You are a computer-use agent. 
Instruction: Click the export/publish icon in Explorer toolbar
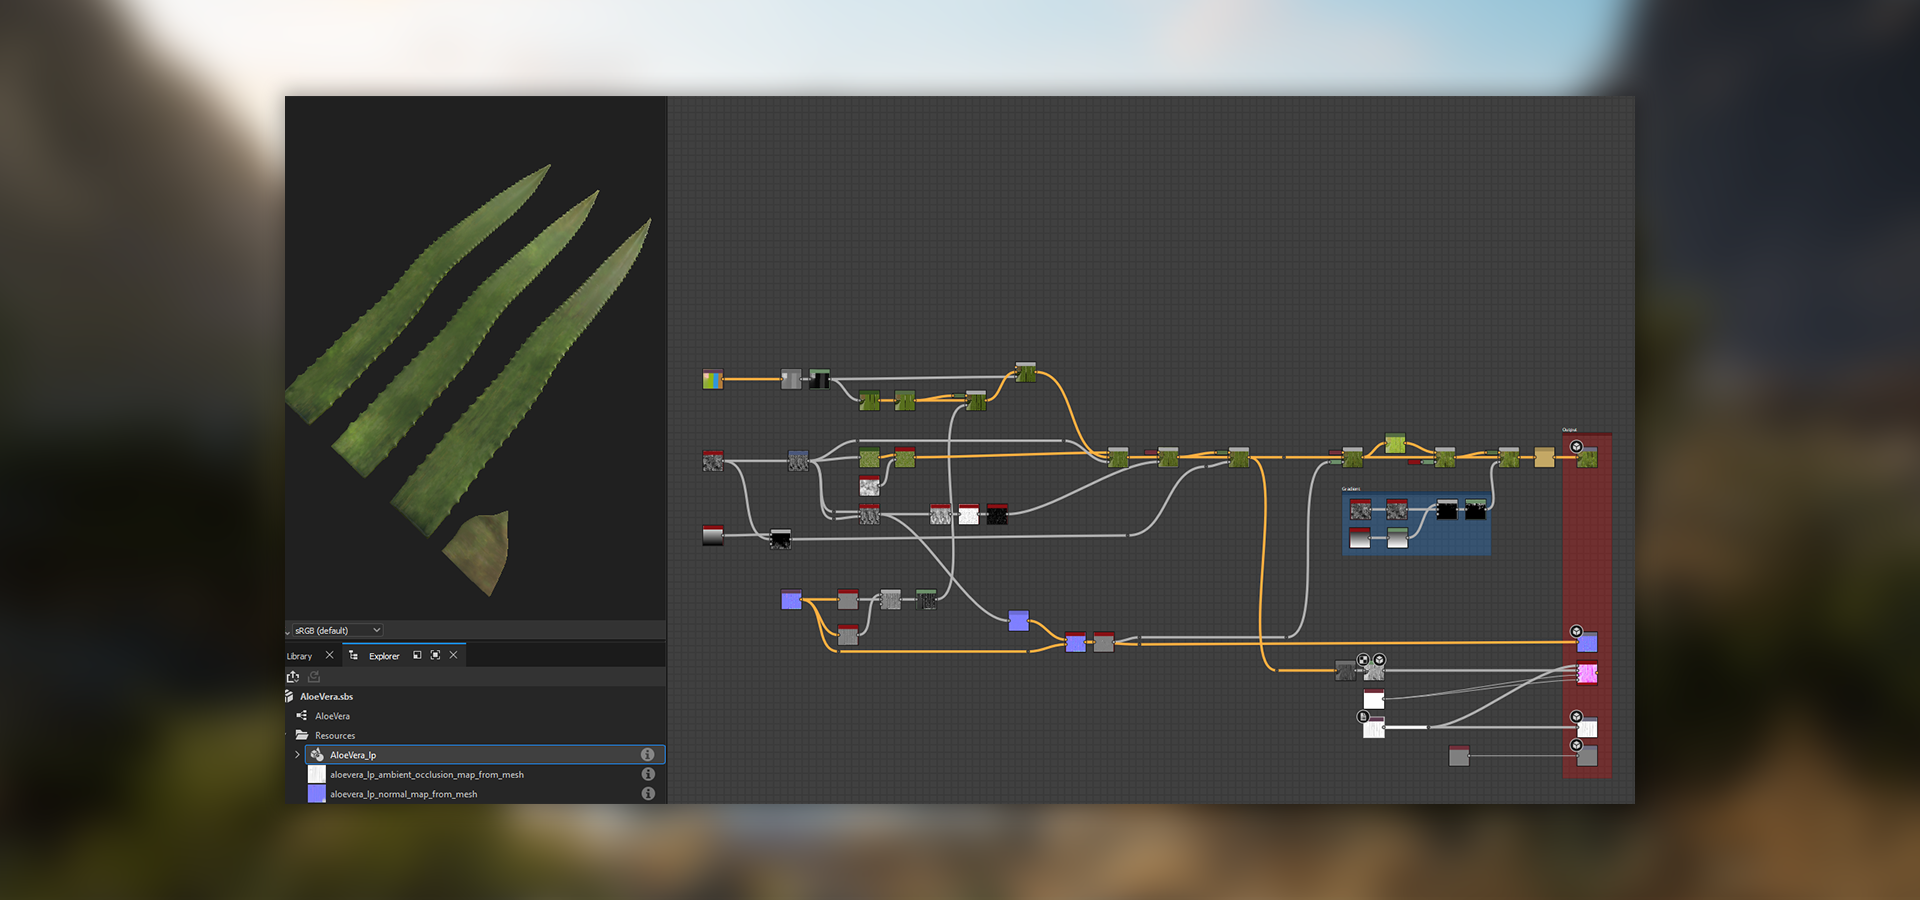point(293,676)
